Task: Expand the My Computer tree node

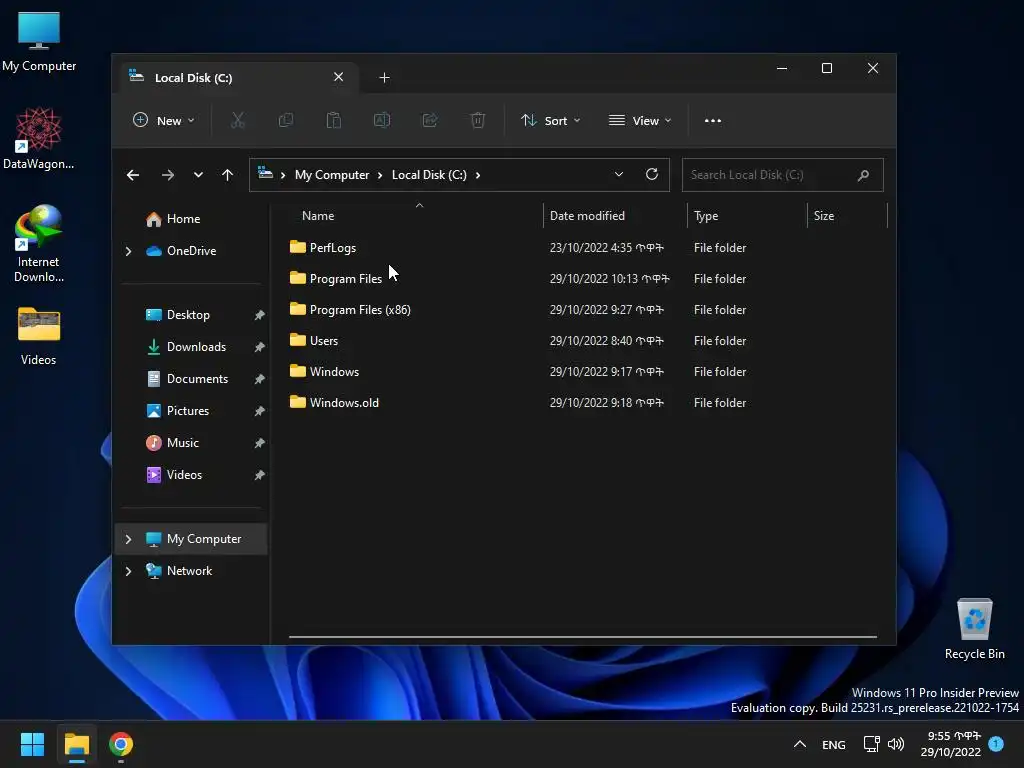Action: click(128, 539)
